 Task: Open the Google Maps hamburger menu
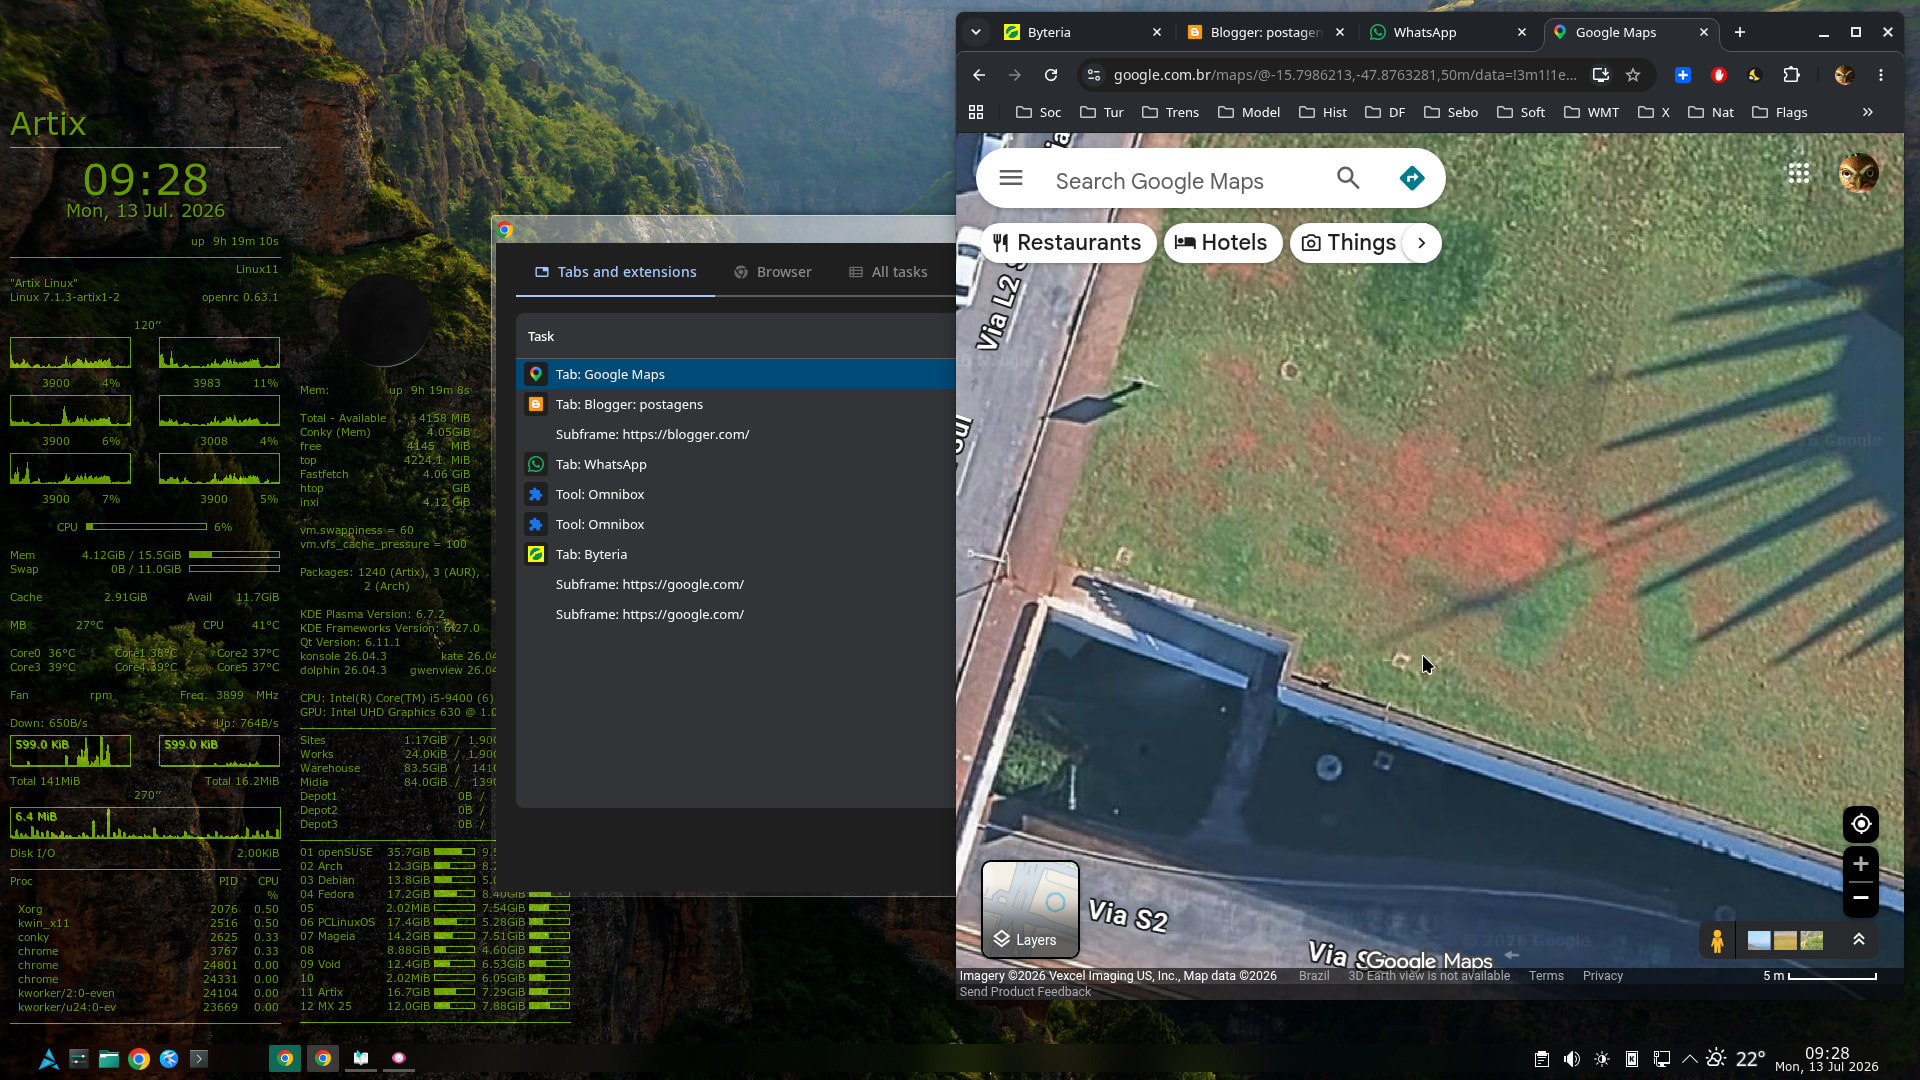(1011, 178)
